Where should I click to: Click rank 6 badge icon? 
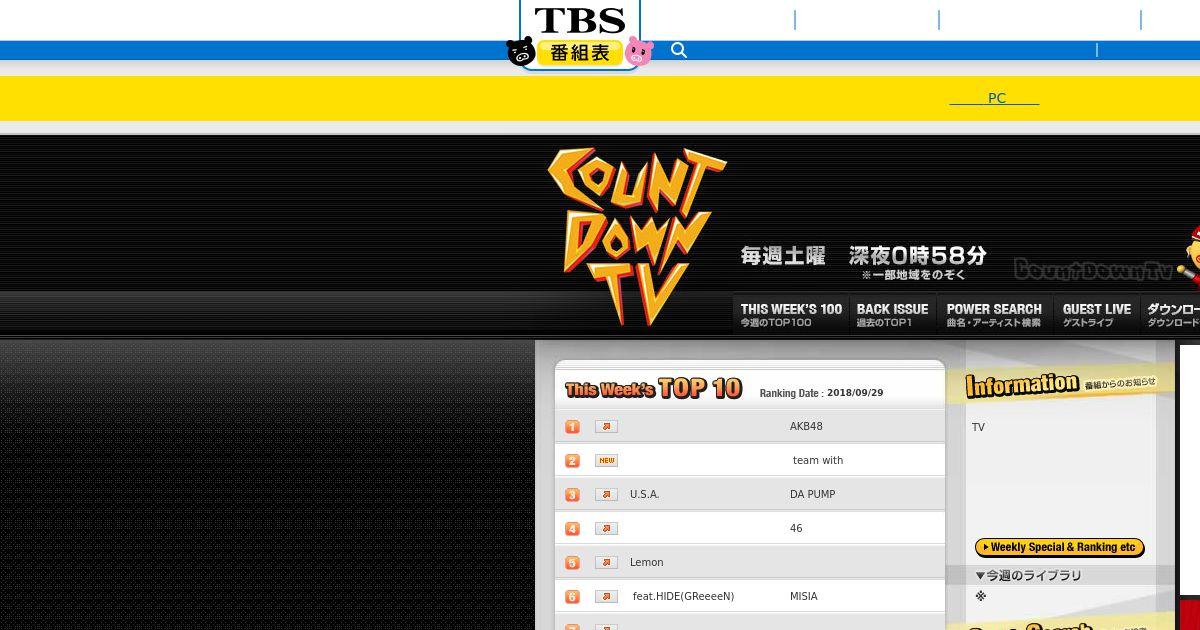[573, 597]
